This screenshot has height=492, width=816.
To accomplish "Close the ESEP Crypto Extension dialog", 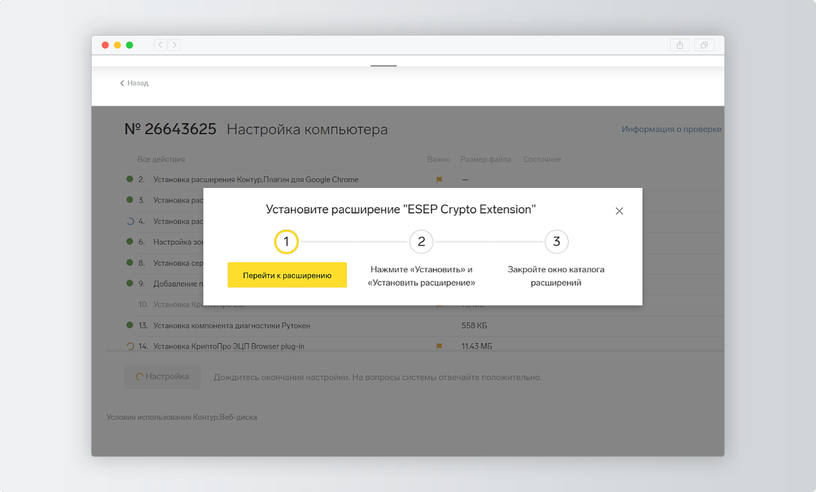I will click(619, 211).
